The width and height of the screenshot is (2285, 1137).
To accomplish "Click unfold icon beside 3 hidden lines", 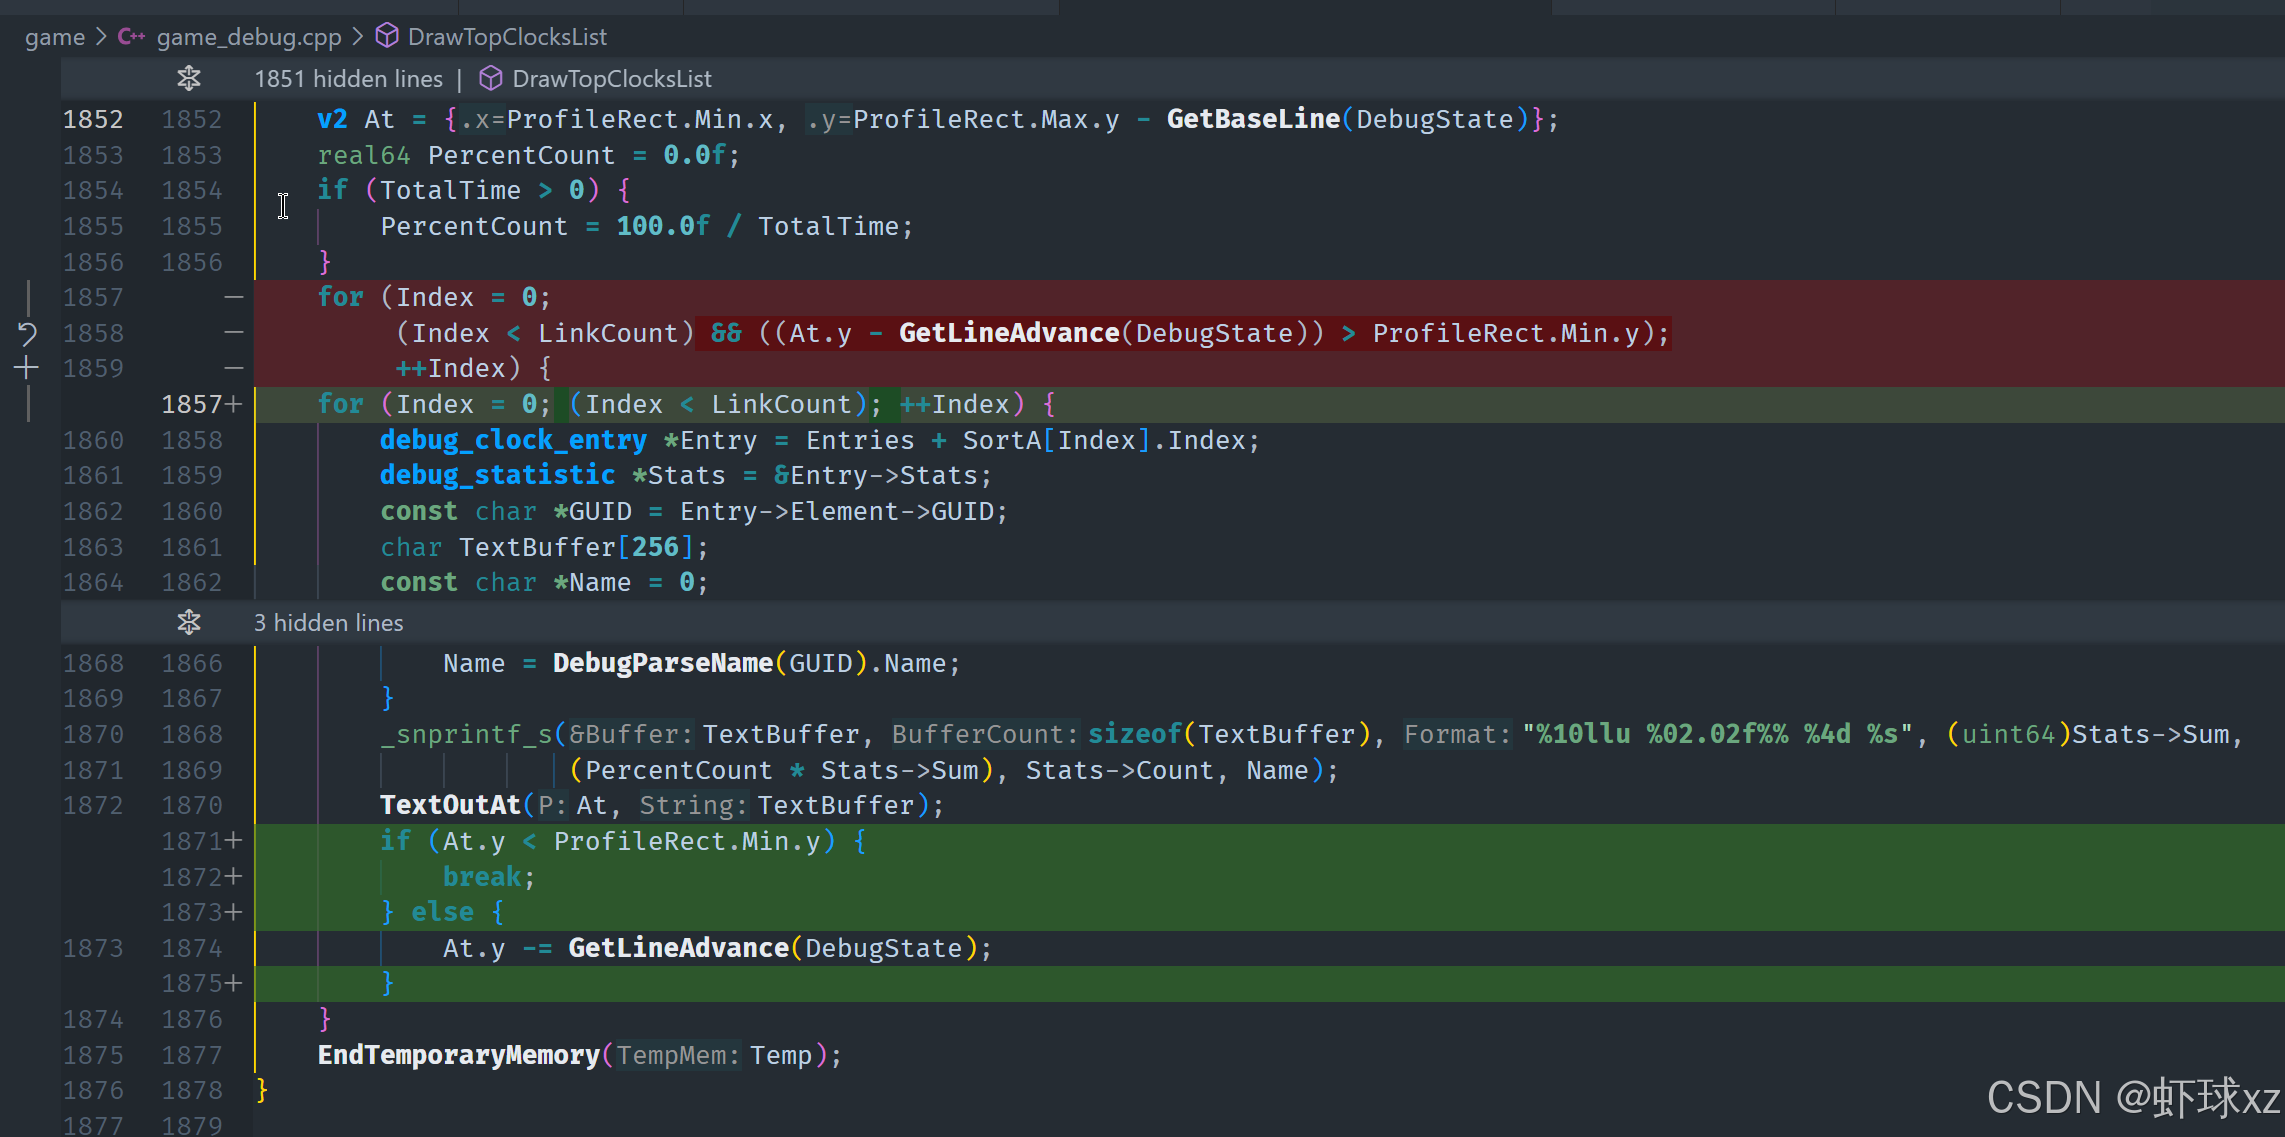I will [x=189, y=622].
